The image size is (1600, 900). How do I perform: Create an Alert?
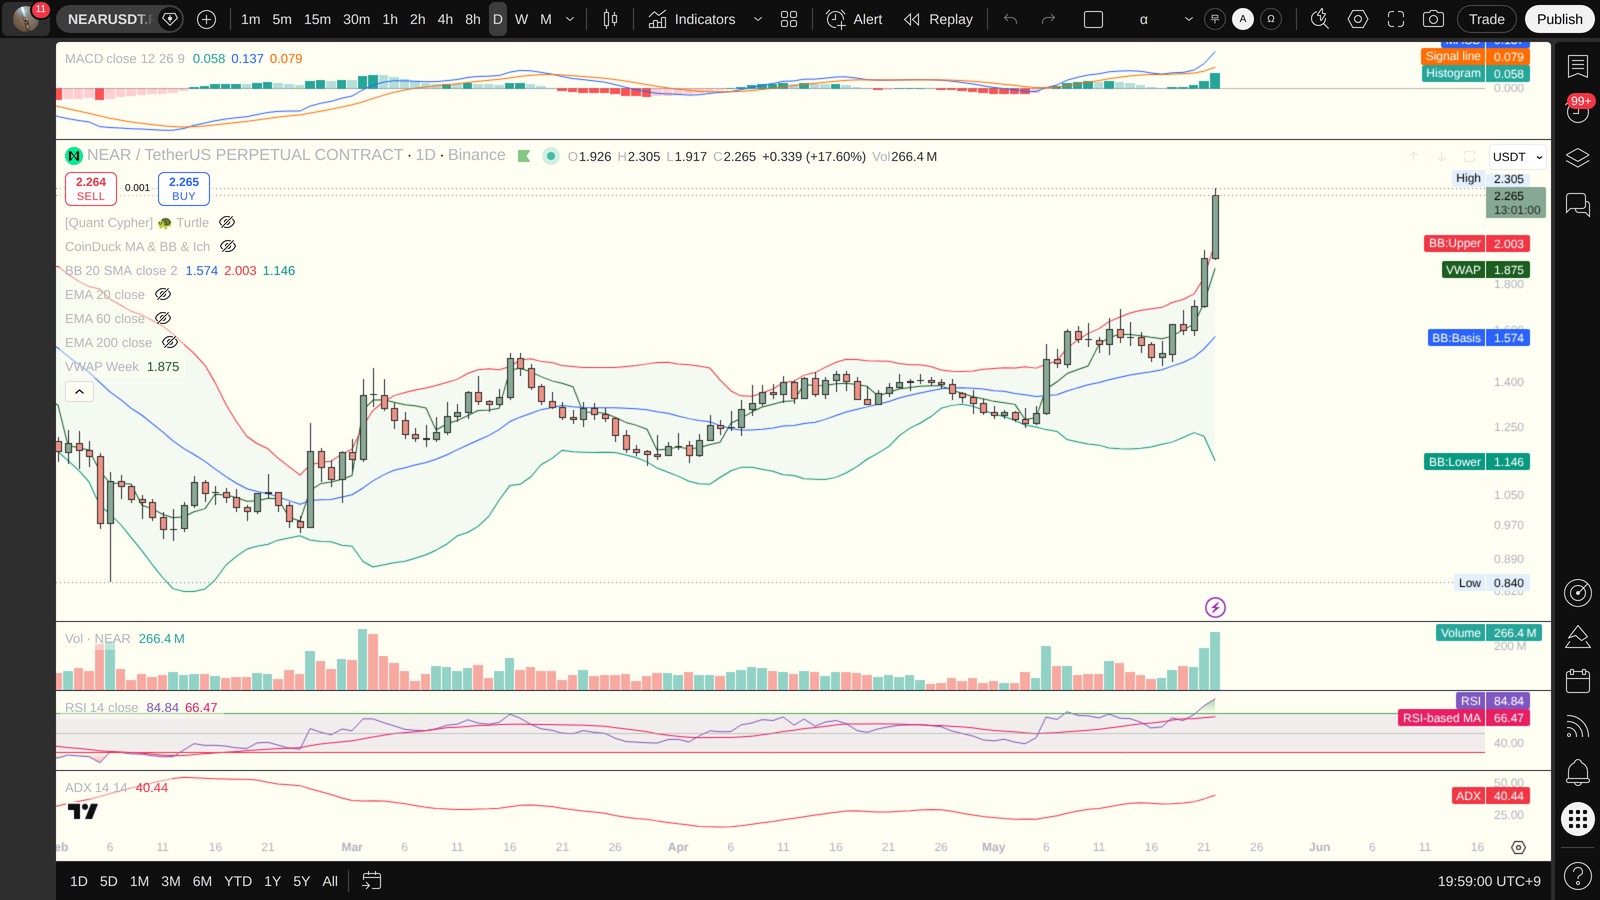(x=855, y=19)
